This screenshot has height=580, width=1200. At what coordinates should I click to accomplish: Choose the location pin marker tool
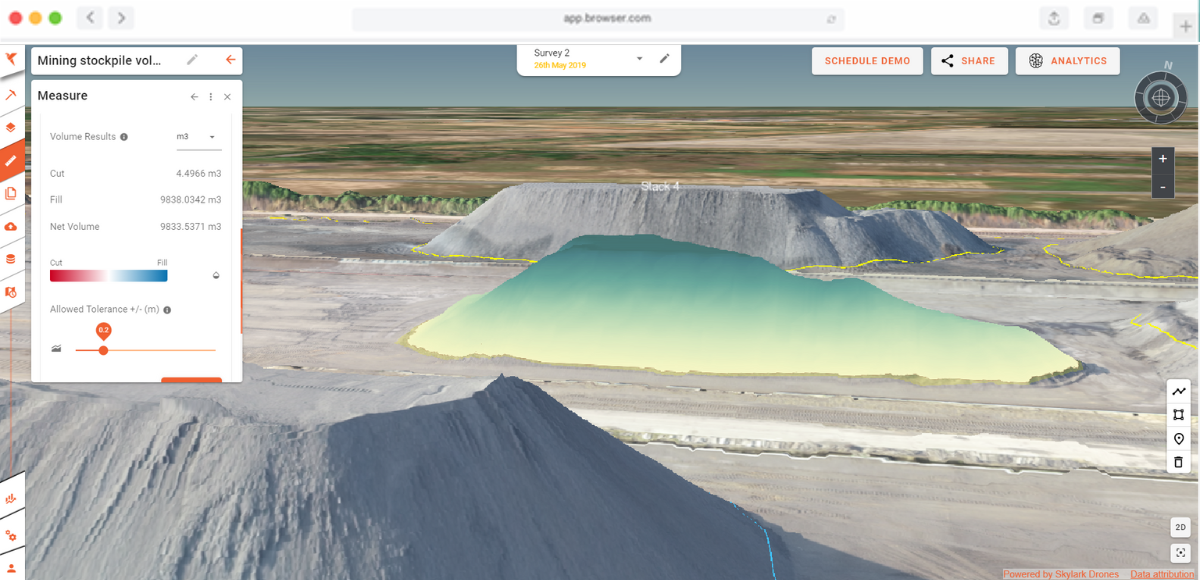pyautogui.click(x=1177, y=438)
